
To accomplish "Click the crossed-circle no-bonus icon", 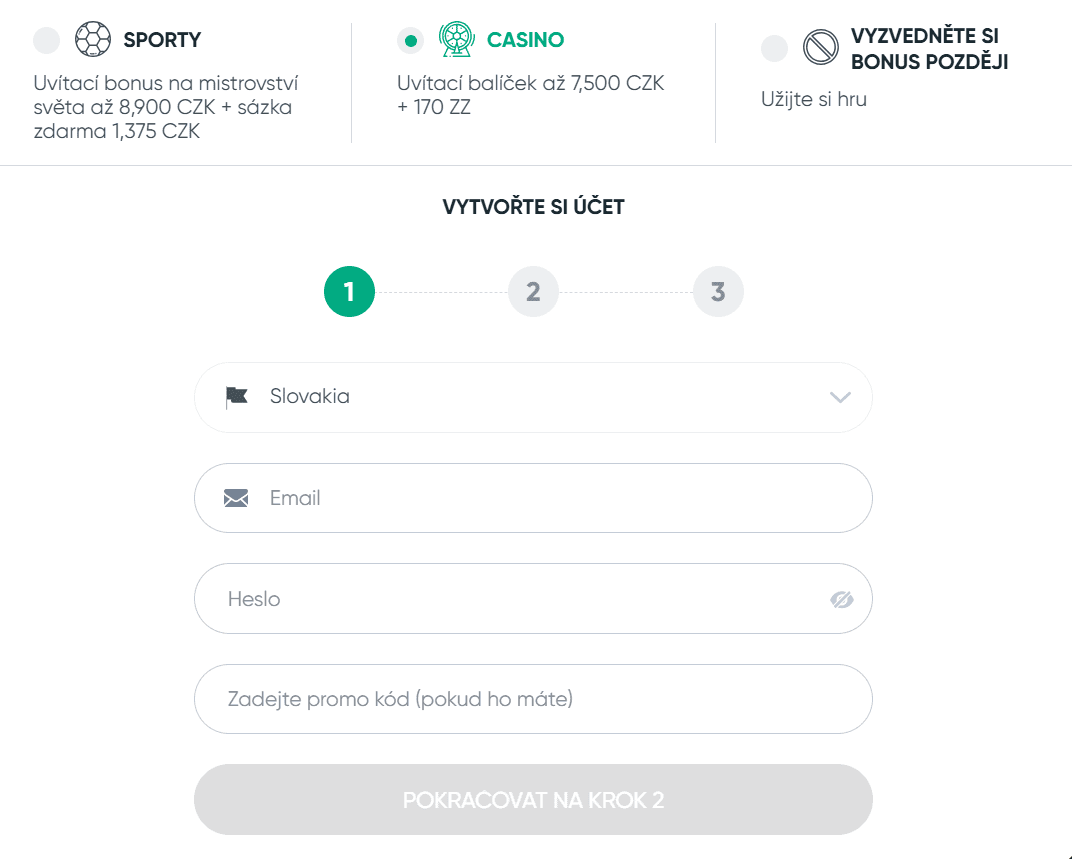I will (x=820, y=47).
